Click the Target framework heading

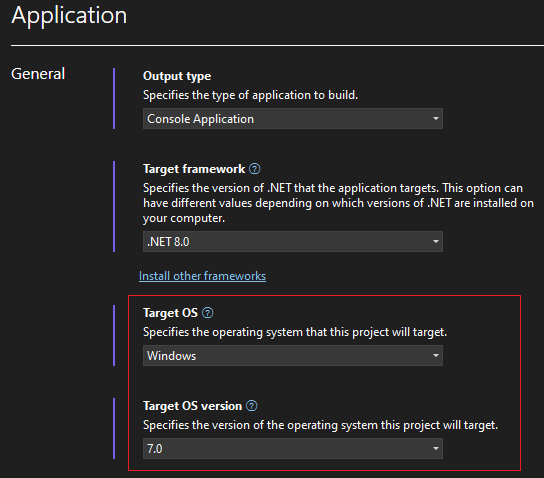point(194,169)
